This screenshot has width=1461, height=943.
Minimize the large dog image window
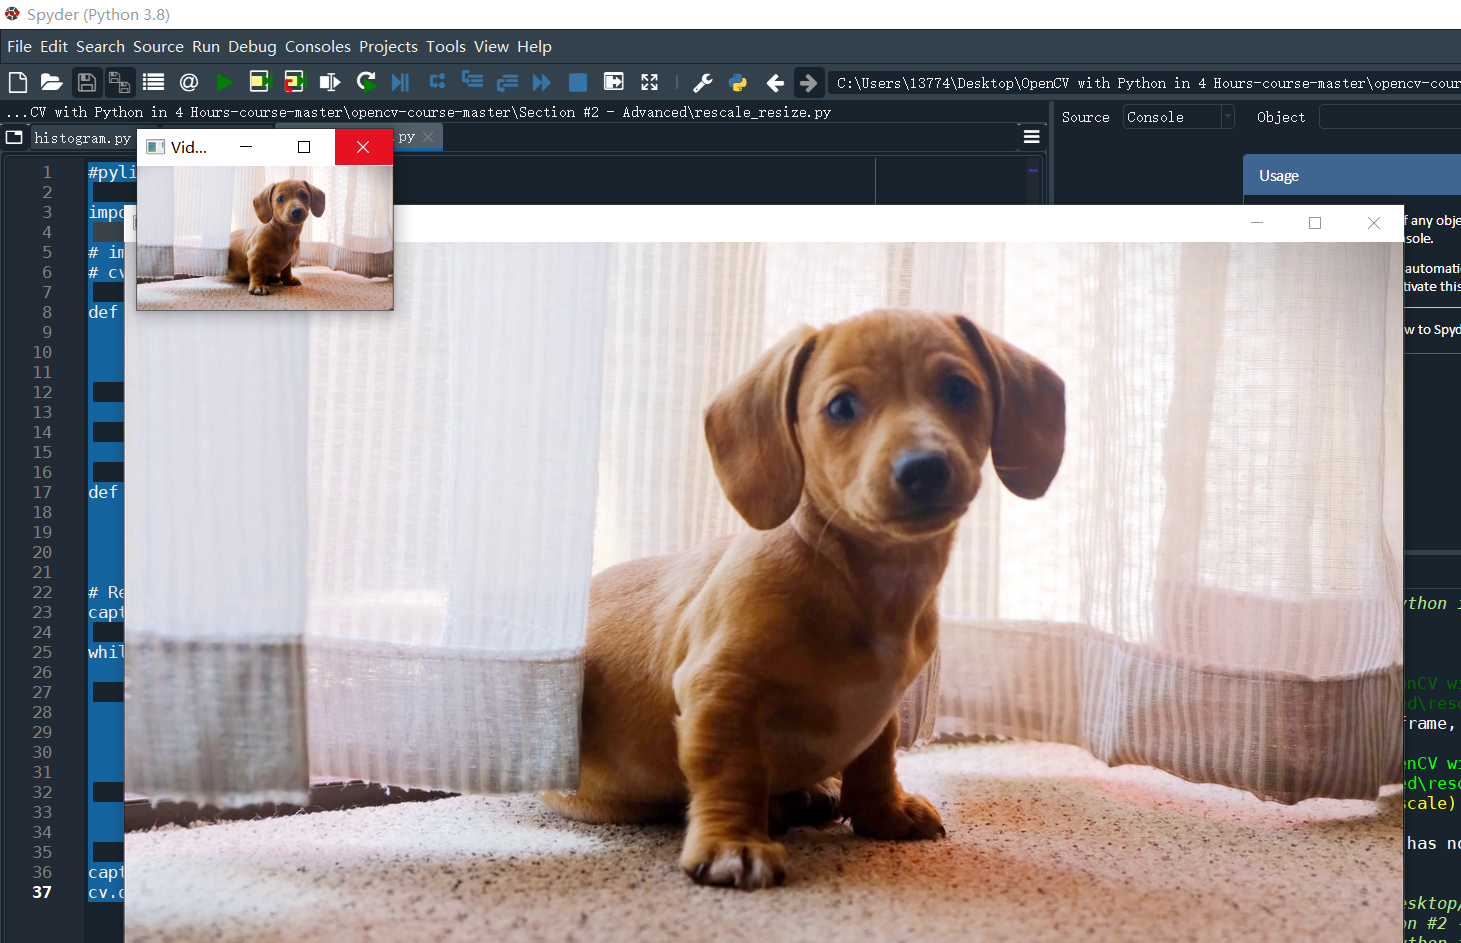pyautogui.click(x=1257, y=223)
